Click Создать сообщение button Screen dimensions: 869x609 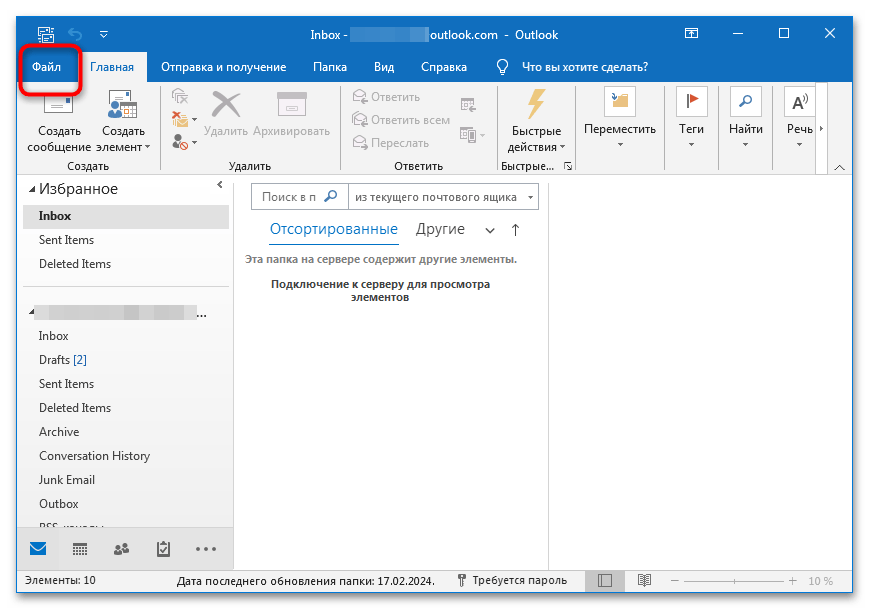click(x=59, y=121)
